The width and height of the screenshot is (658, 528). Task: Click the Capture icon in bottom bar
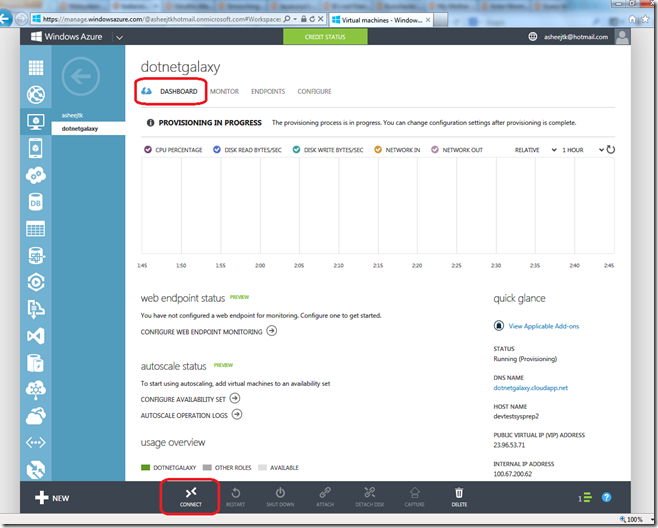[415, 493]
